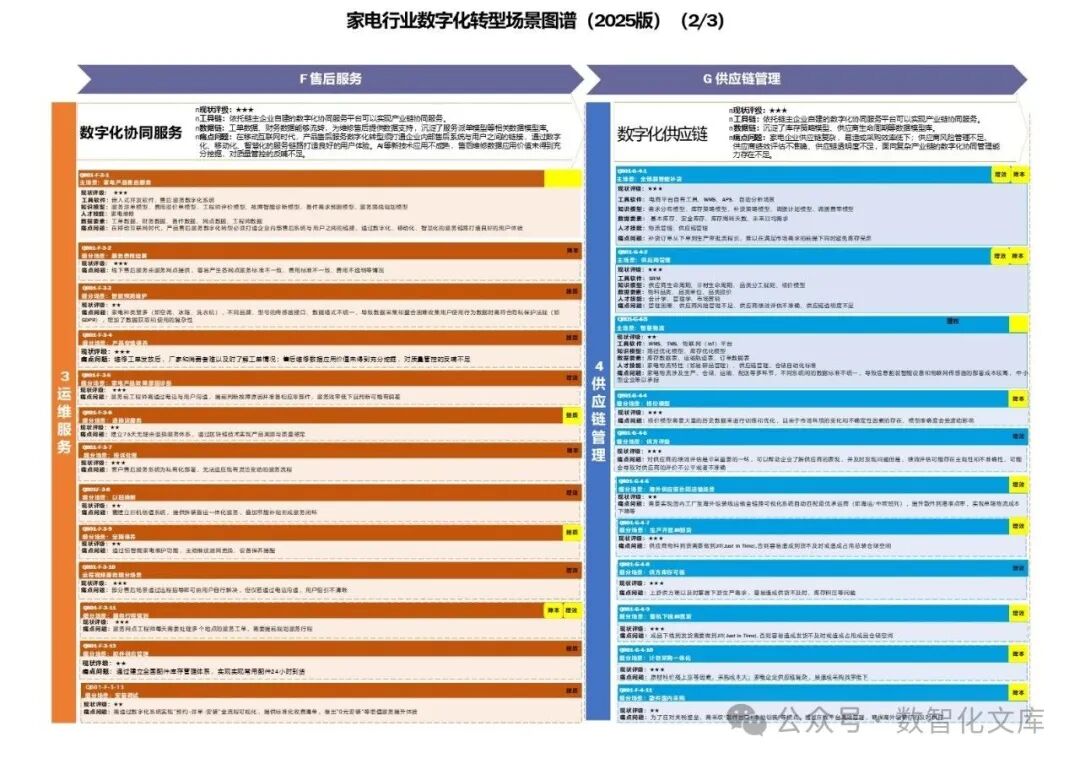This screenshot has height=764, width=1080.
Task: Click the 通过建立全面配件库存管理体系 text
Action: [194, 671]
